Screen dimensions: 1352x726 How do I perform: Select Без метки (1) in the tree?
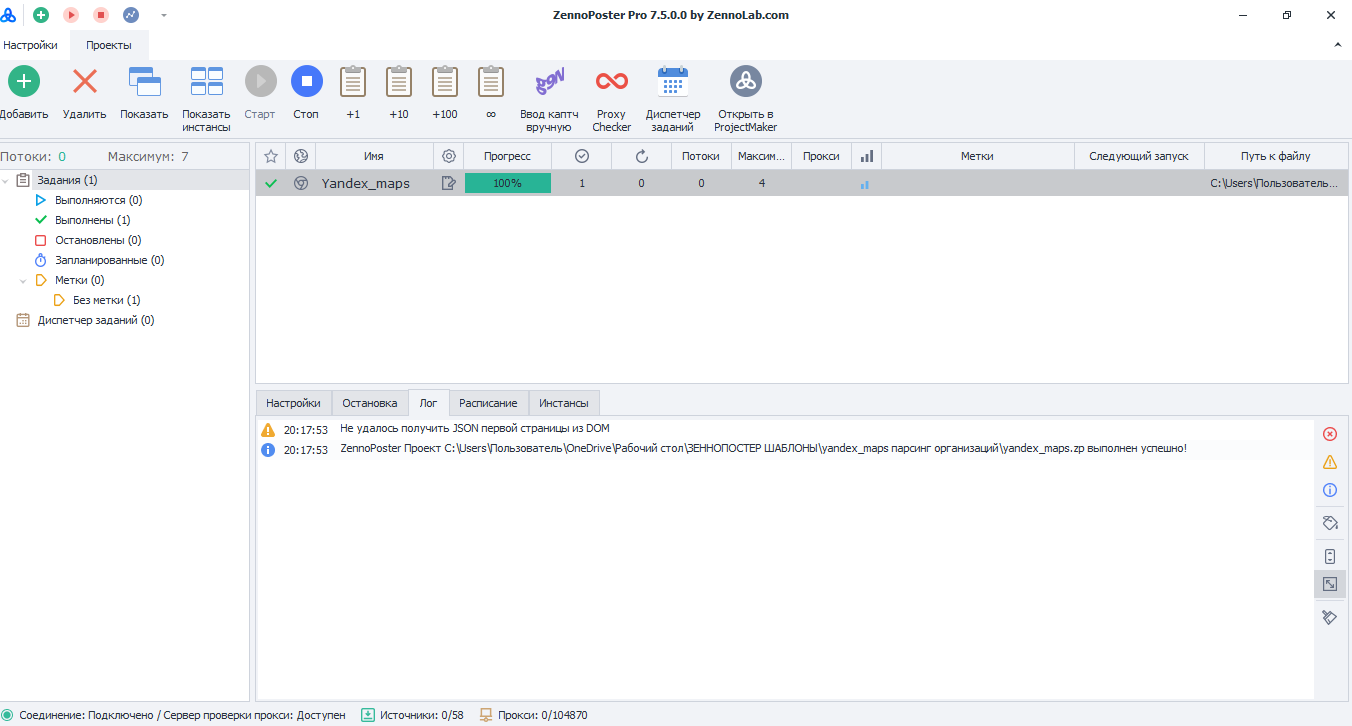click(x=107, y=300)
